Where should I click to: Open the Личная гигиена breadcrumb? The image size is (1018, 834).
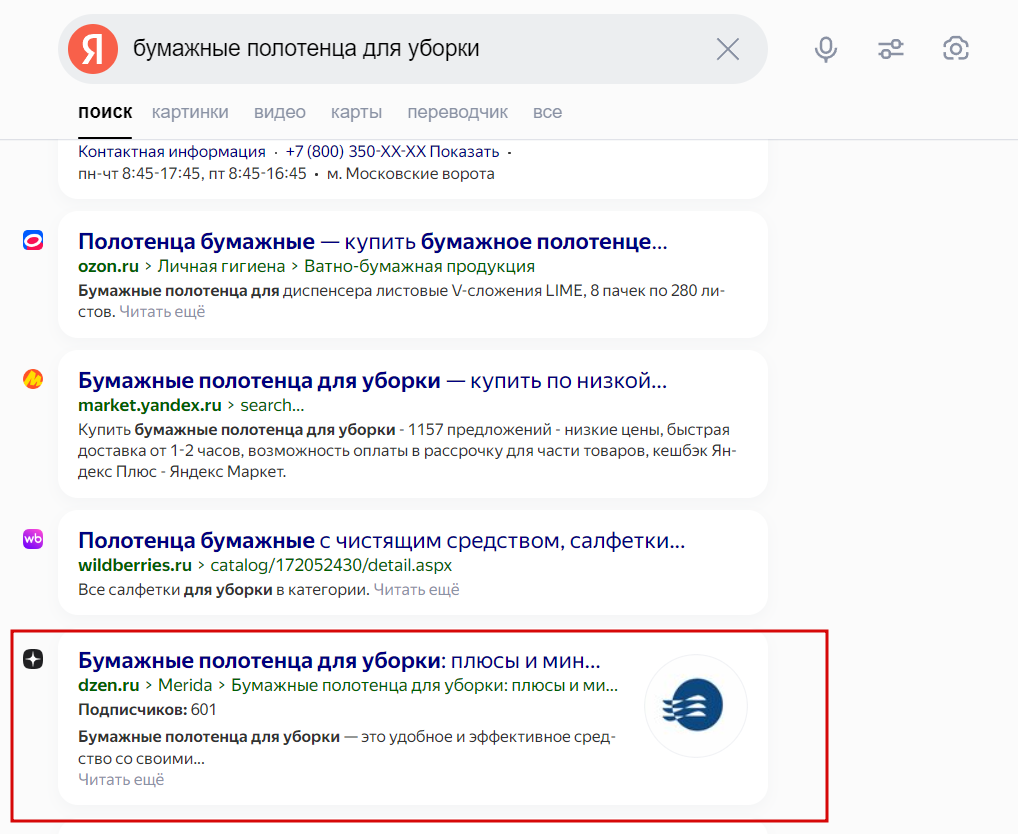coord(221,266)
